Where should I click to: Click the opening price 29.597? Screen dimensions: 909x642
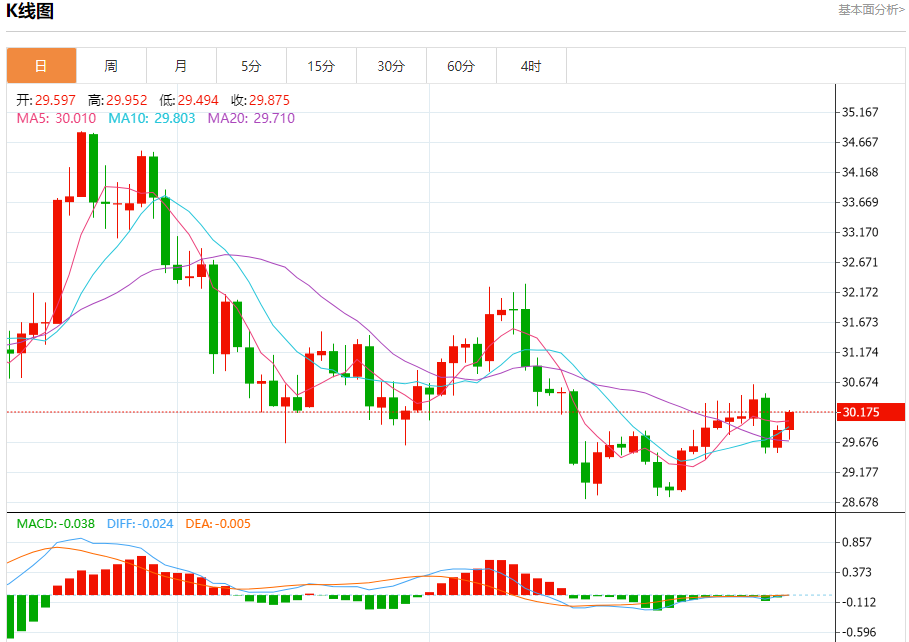pos(55,100)
